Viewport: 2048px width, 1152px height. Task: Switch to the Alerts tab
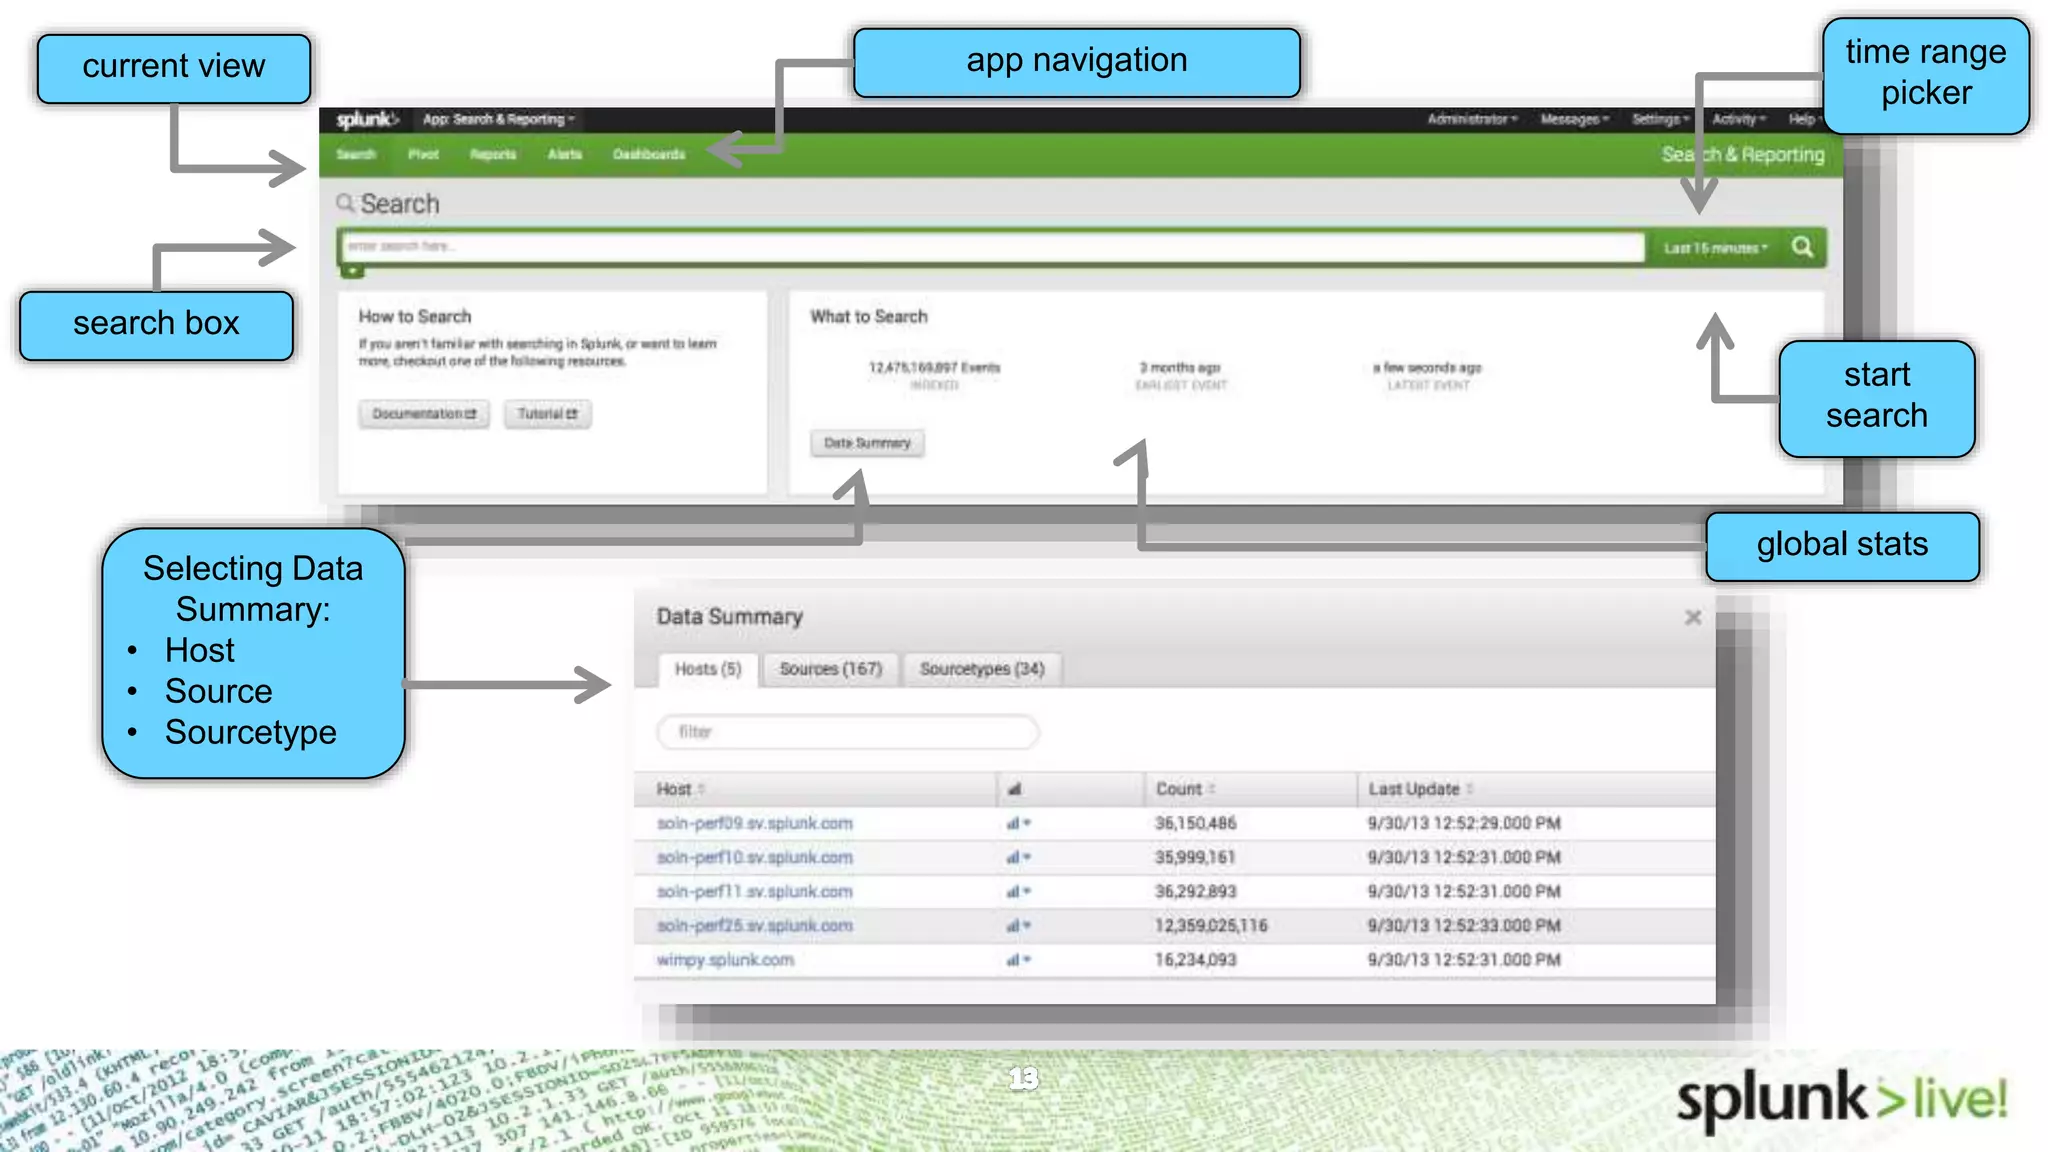(x=565, y=154)
